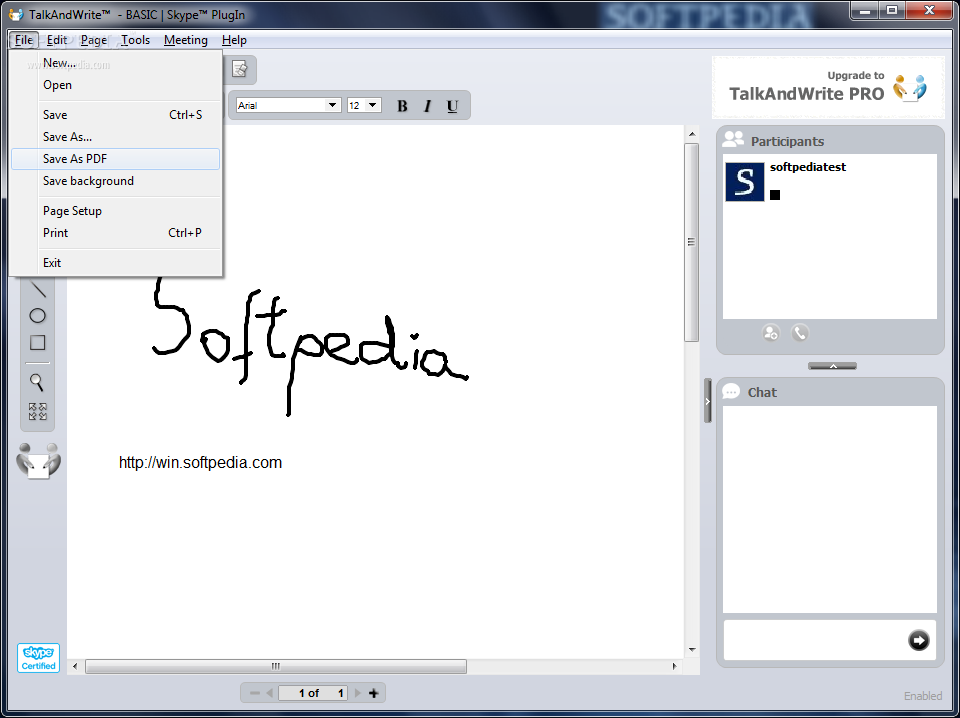Viewport: 960px width, 718px height.
Task: Click the vertical scrollbar thumb of canvas
Action: pyautogui.click(x=691, y=242)
